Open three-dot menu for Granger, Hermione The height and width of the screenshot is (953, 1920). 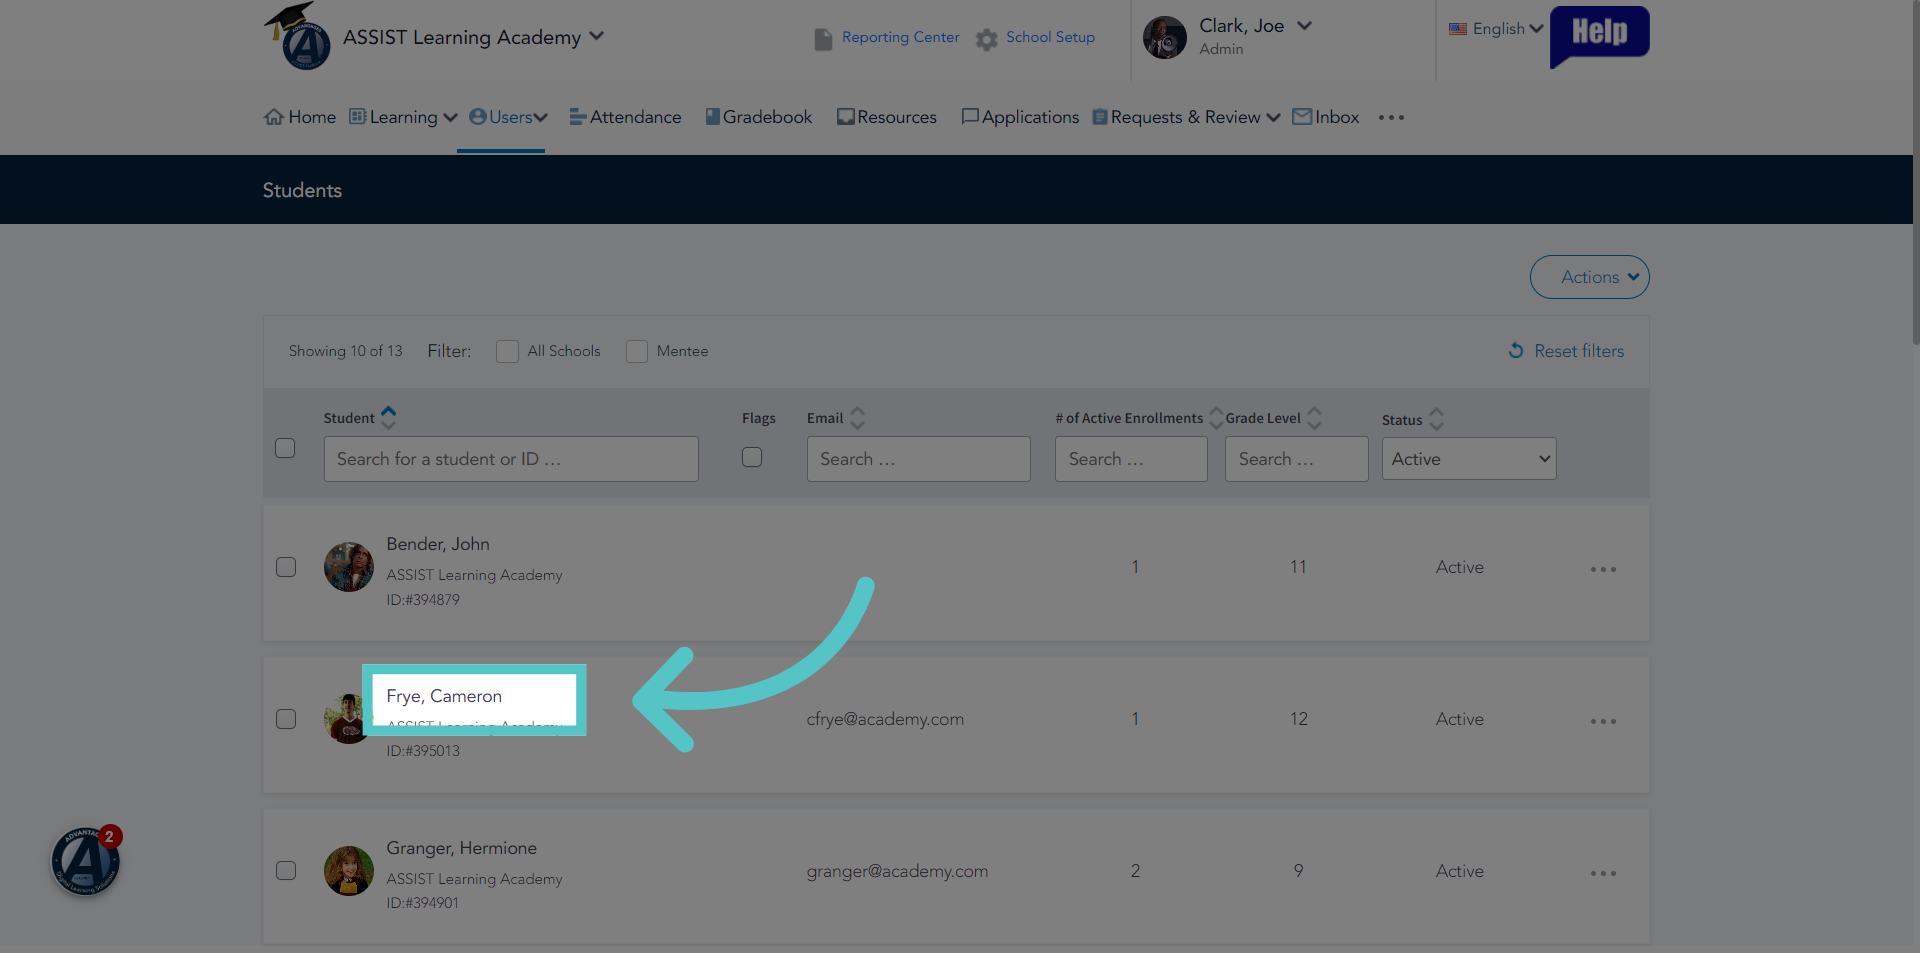pyautogui.click(x=1603, y=873)
